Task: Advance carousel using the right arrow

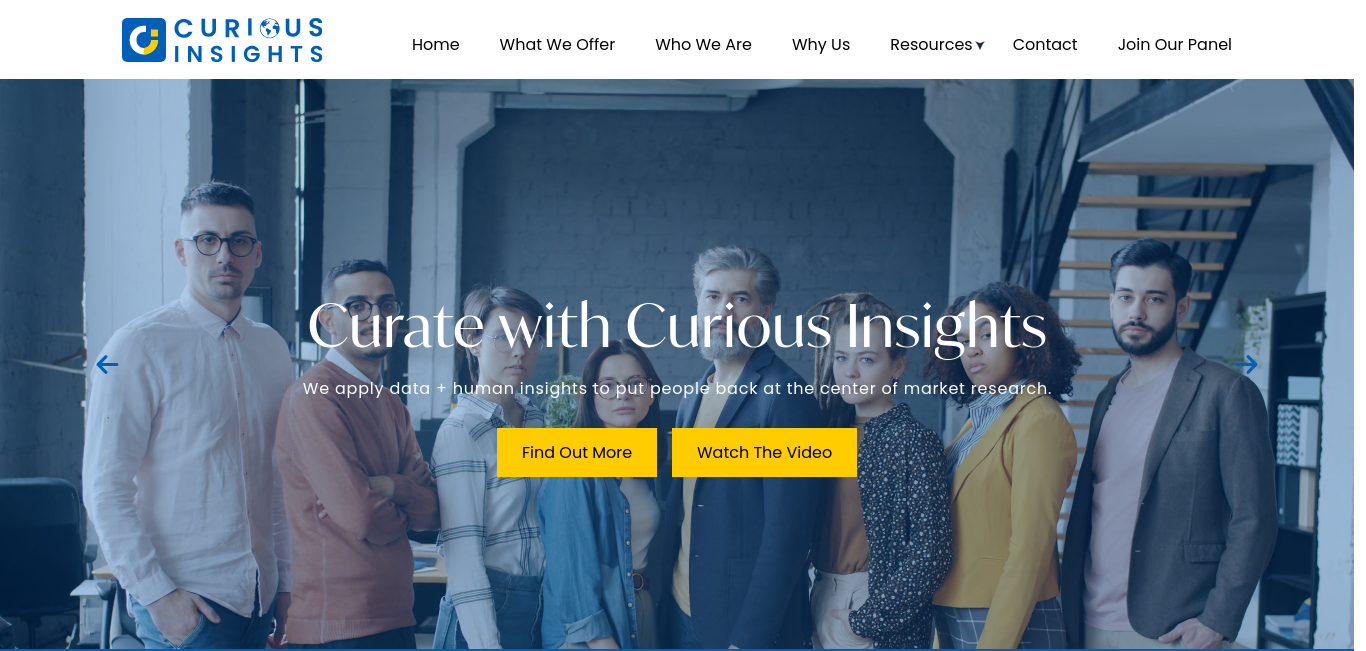Action: pyautogui.click(x=1246, y=365)
